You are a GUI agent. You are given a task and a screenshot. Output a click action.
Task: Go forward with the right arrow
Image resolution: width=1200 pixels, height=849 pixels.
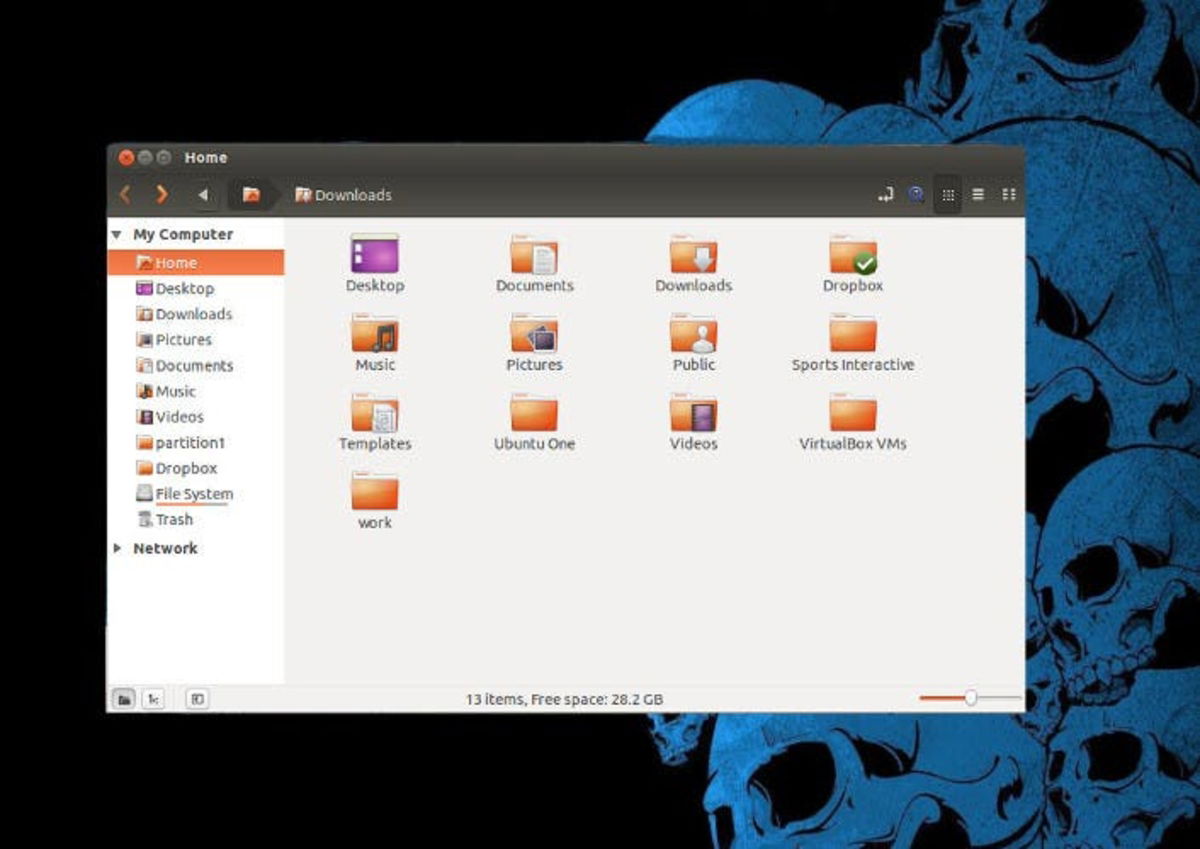162,195
